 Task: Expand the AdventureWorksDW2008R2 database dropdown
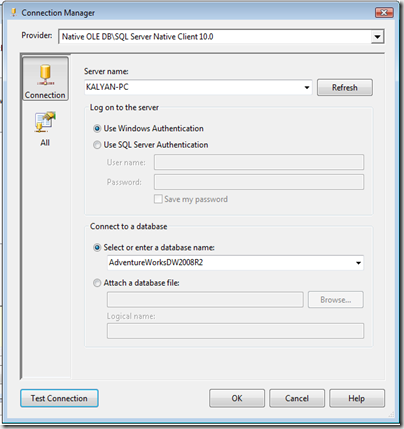(x=358, y=263)
